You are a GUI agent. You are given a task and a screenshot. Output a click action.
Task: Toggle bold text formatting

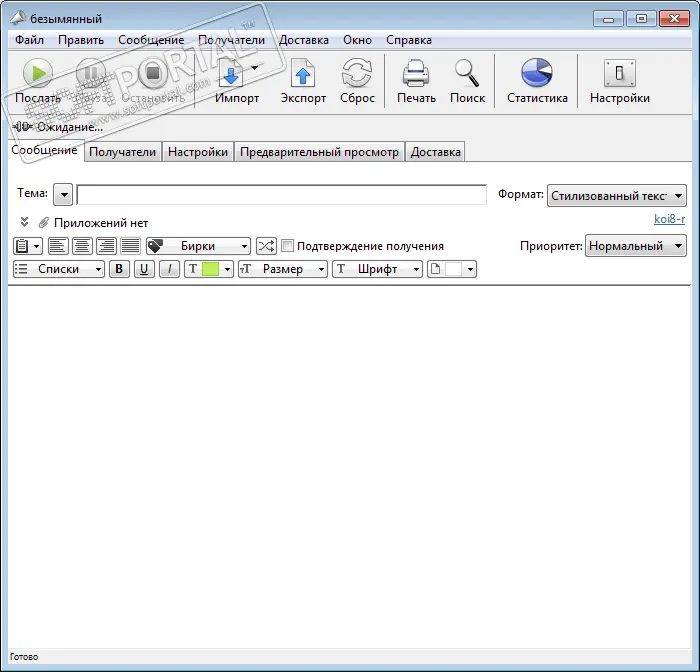(120, 269)
